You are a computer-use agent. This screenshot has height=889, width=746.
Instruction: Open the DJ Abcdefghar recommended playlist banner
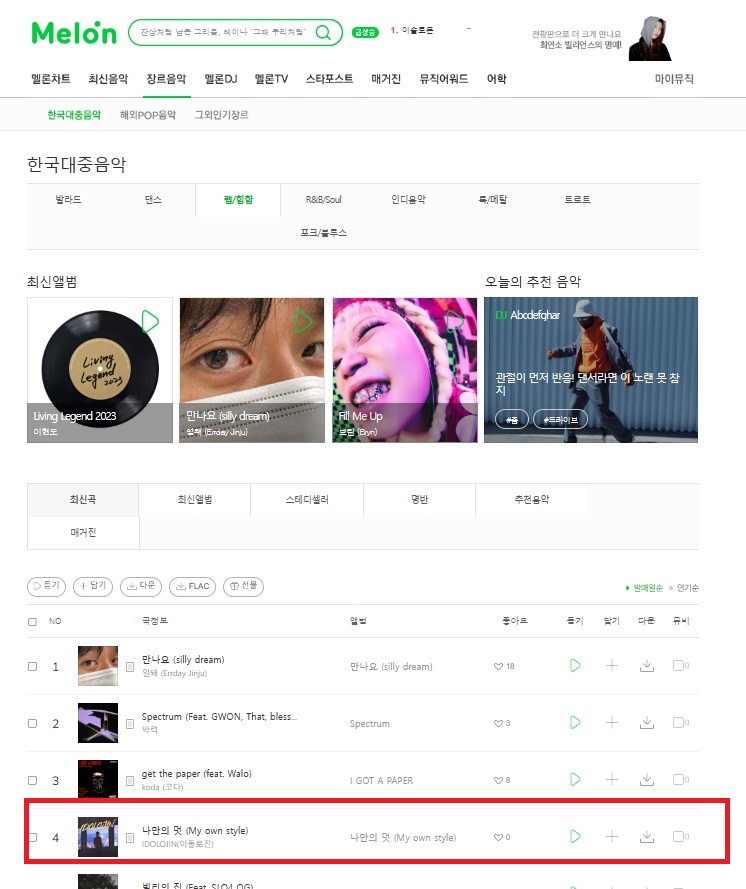tap(591, 370)
